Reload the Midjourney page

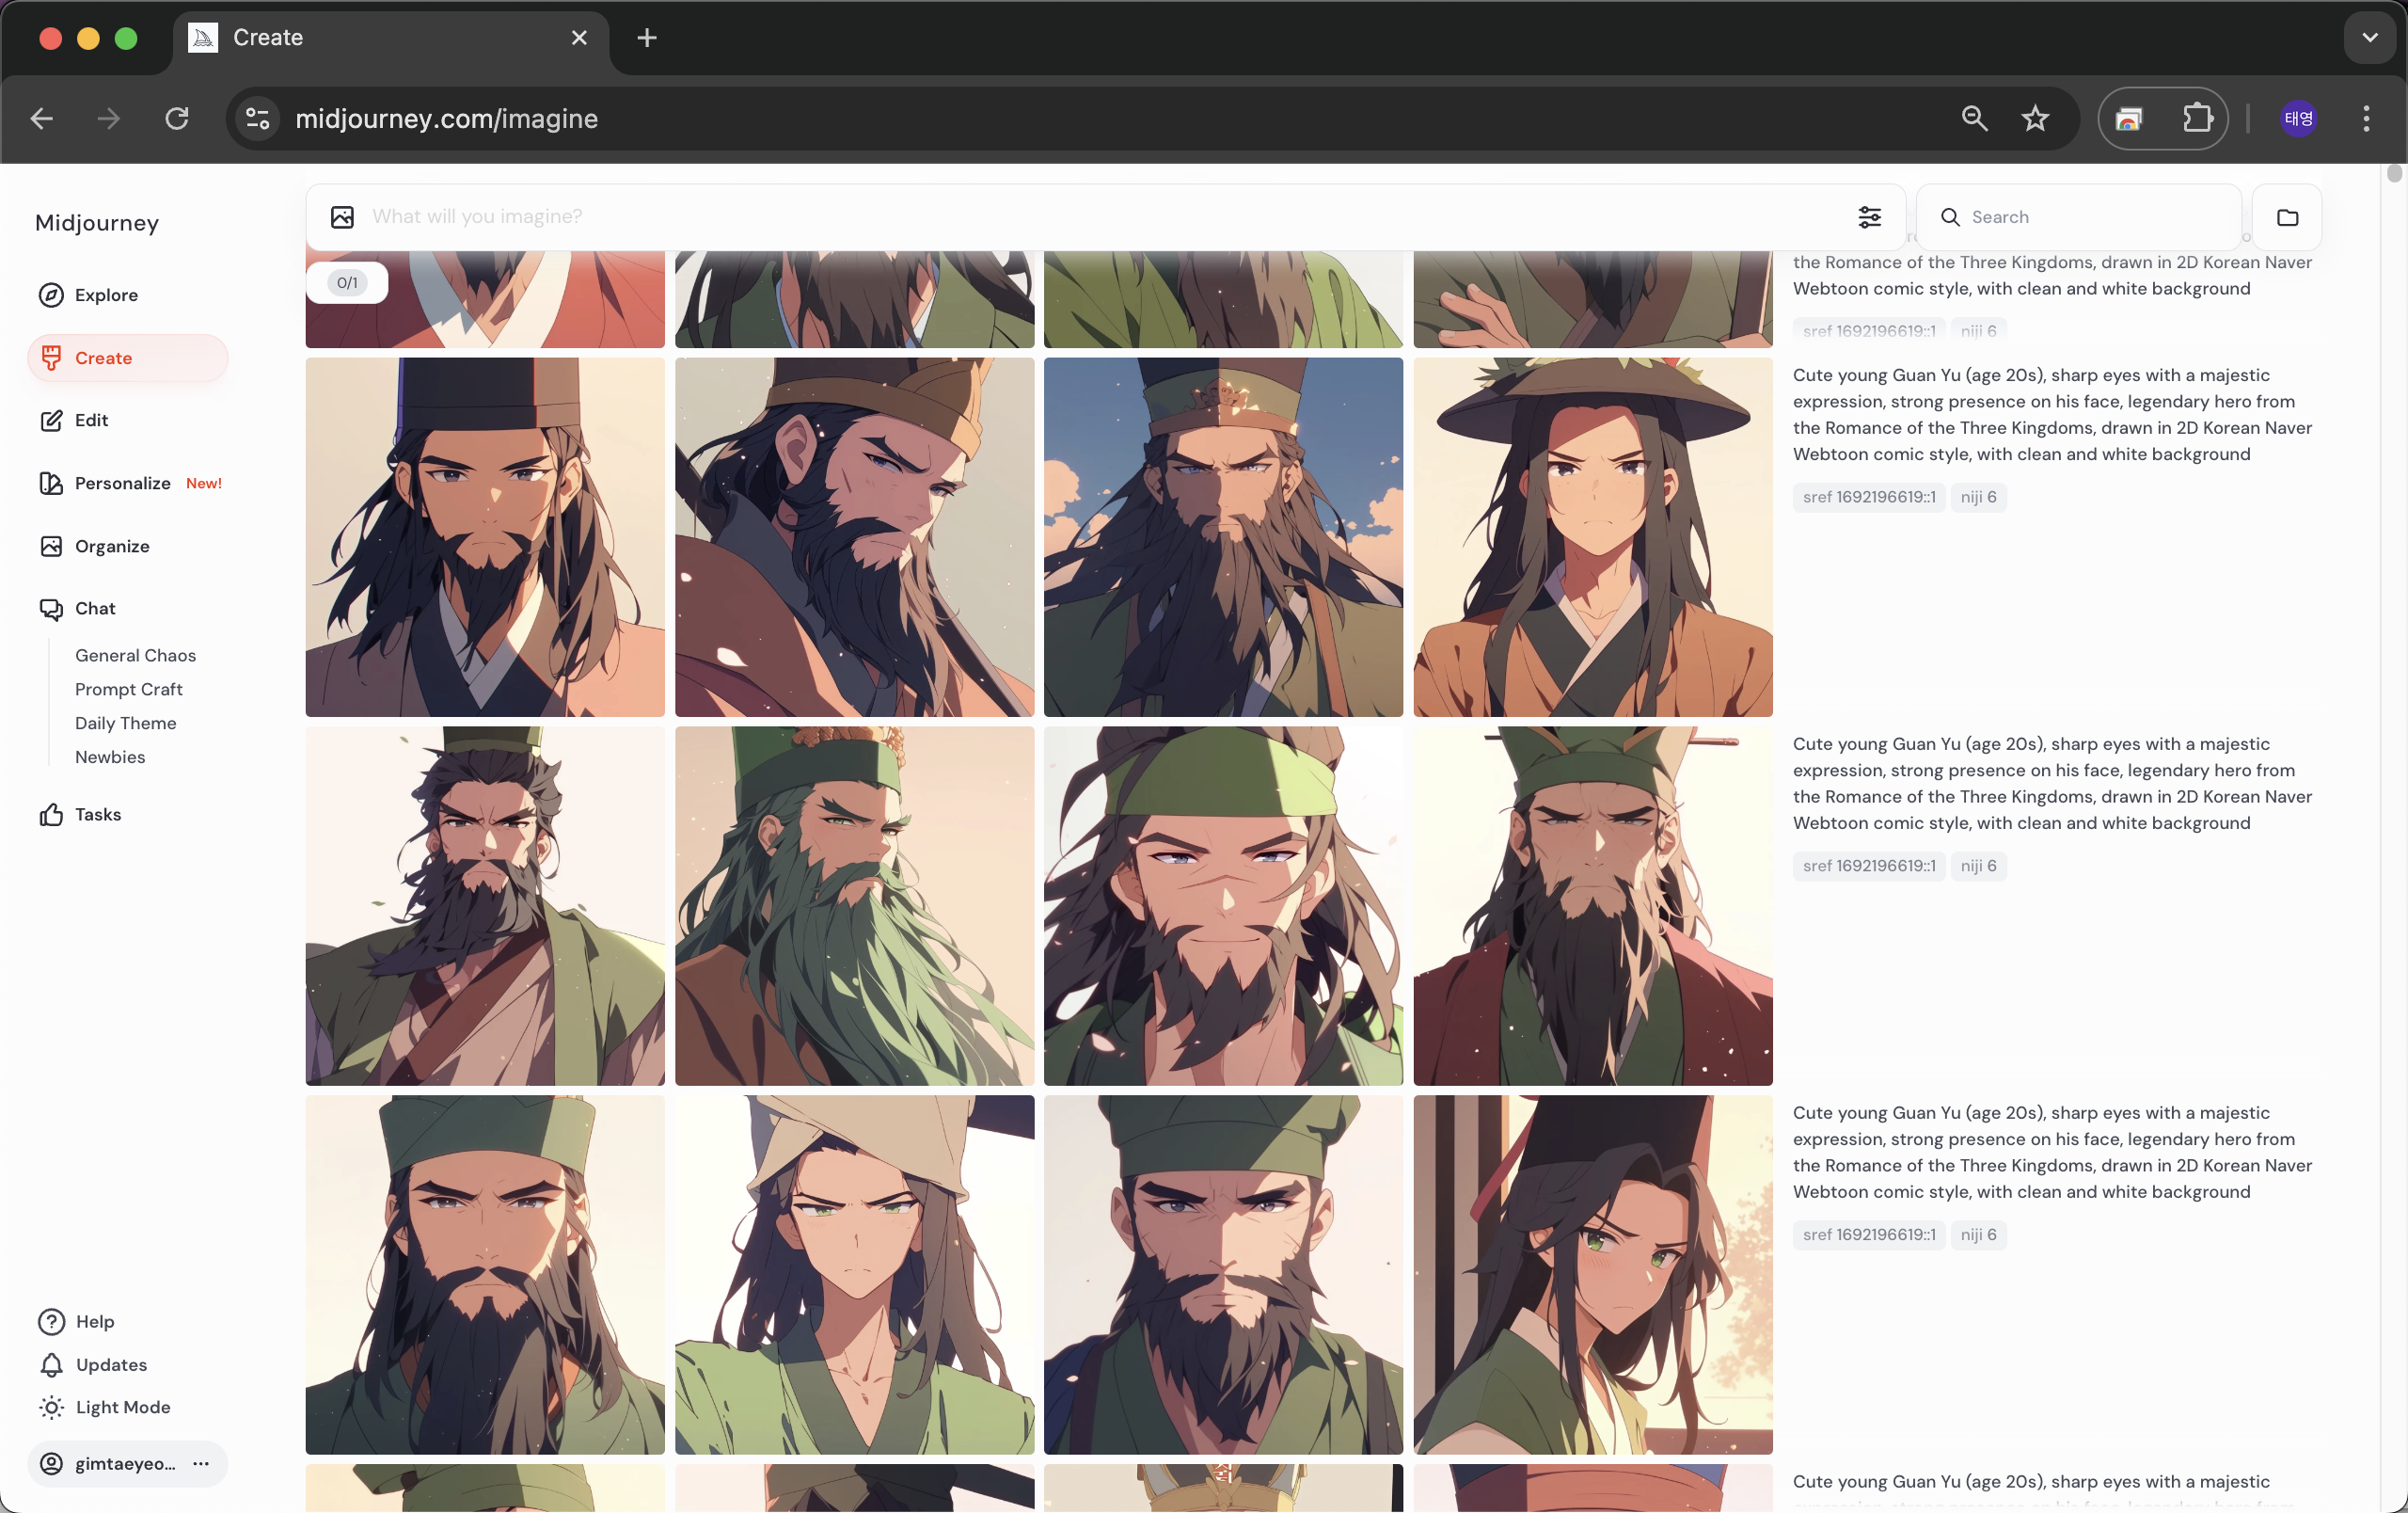pyautogui.click(x=177, y=118)
